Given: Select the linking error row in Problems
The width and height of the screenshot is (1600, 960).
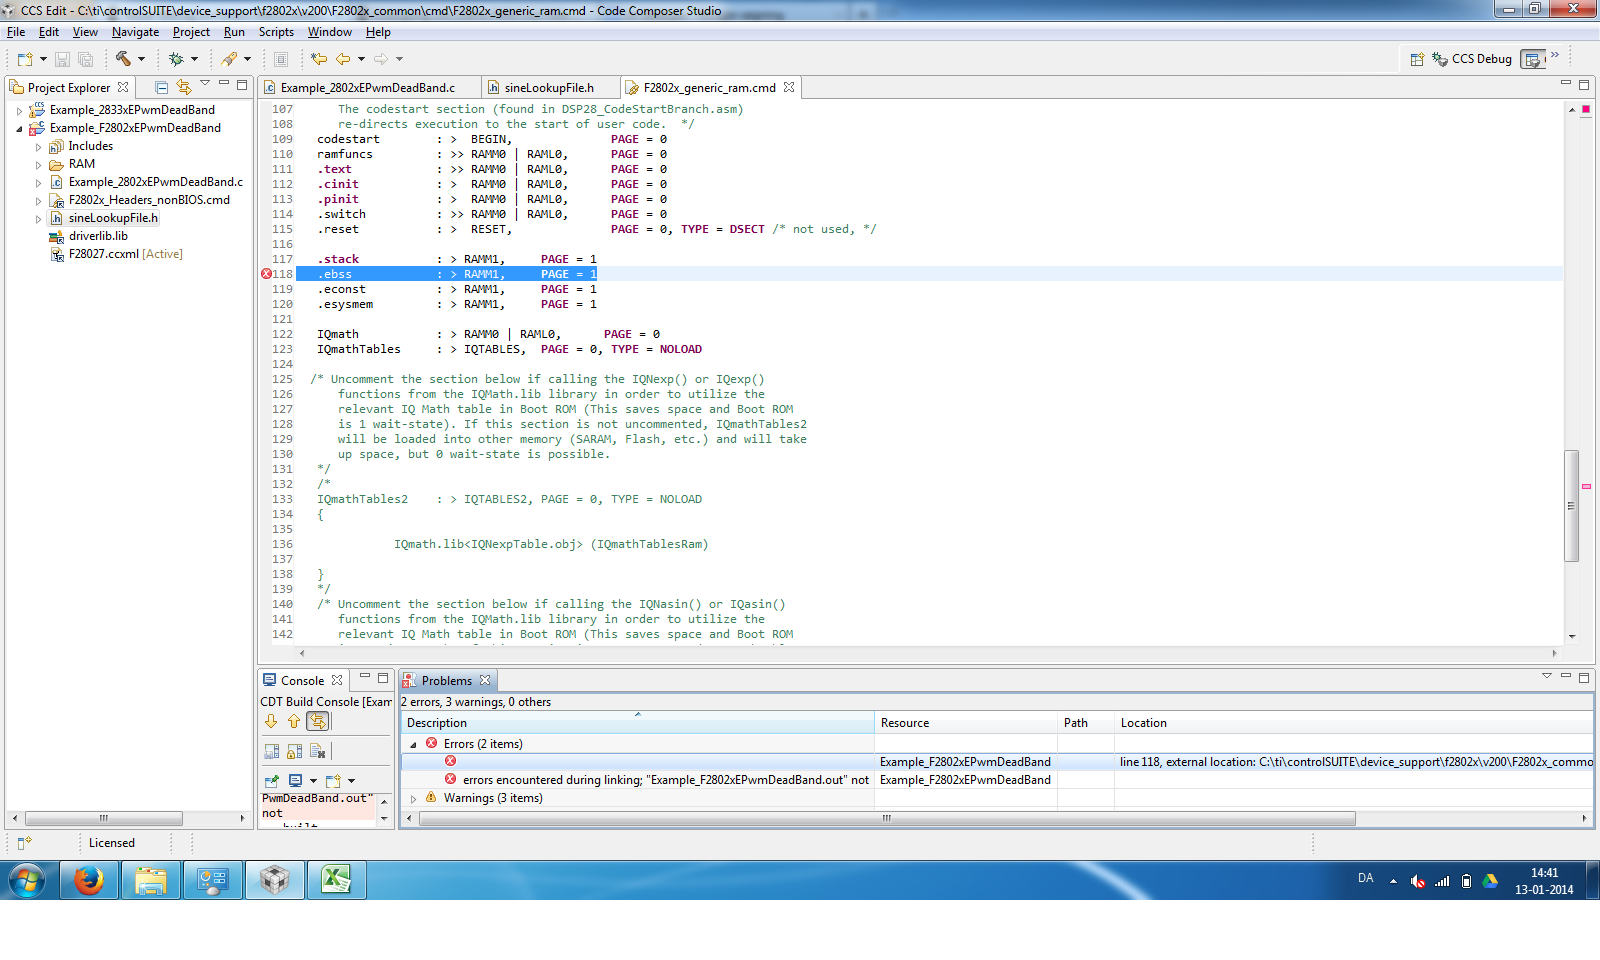Looking at the screenshot, I should coord(997,780).
